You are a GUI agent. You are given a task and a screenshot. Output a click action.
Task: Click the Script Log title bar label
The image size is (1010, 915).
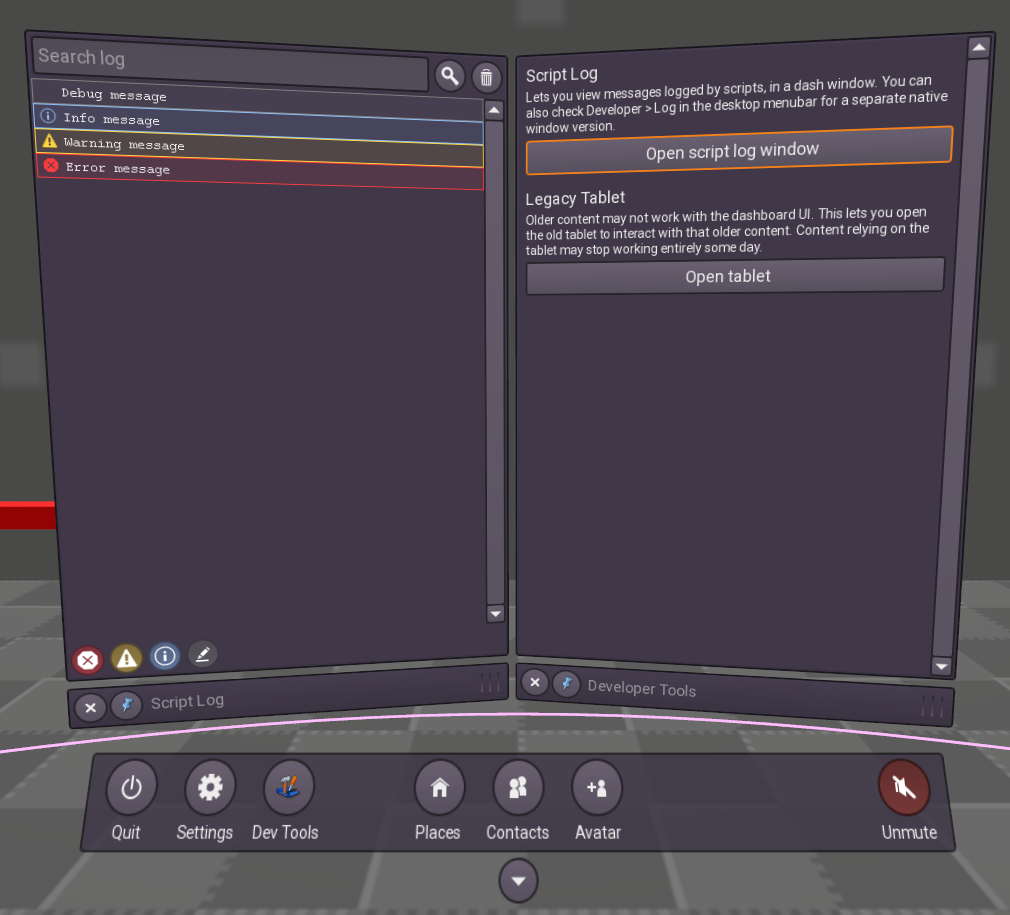(187, 701)
